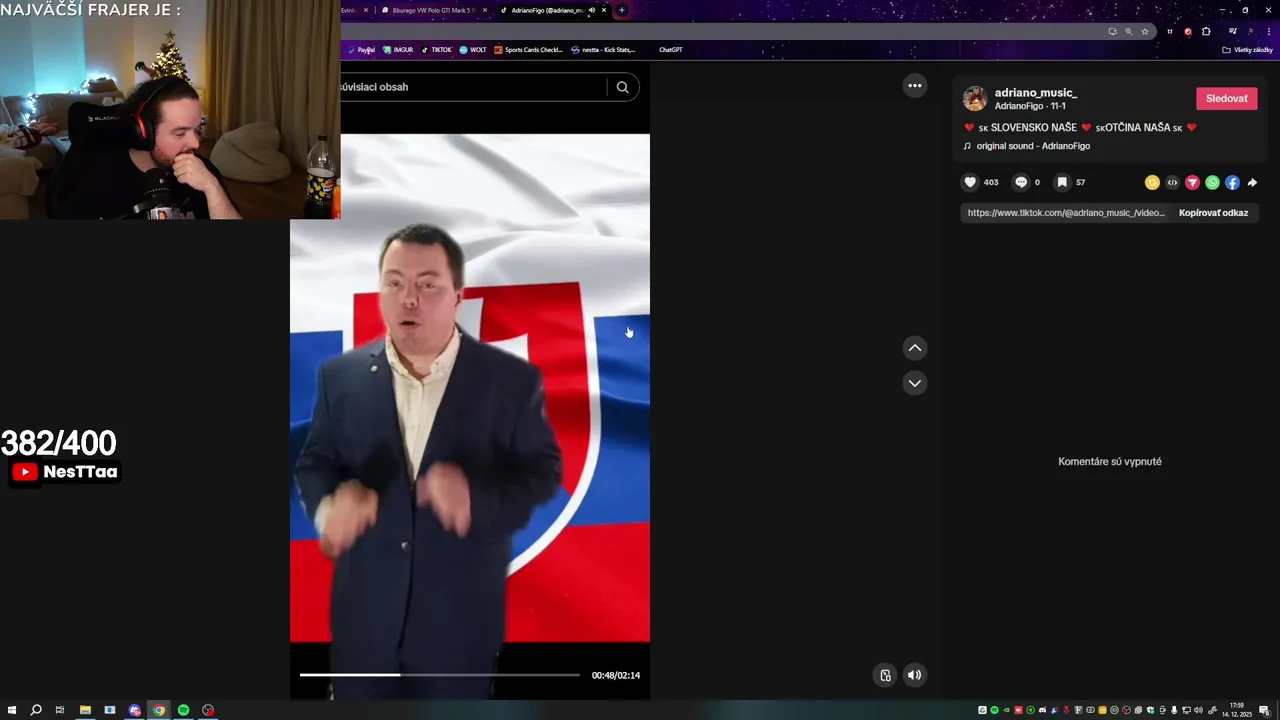Viewport: 1280px width, 720px height.
Task: Click Kopírovať odkaz to copy the link
Action: [1213, 213]
